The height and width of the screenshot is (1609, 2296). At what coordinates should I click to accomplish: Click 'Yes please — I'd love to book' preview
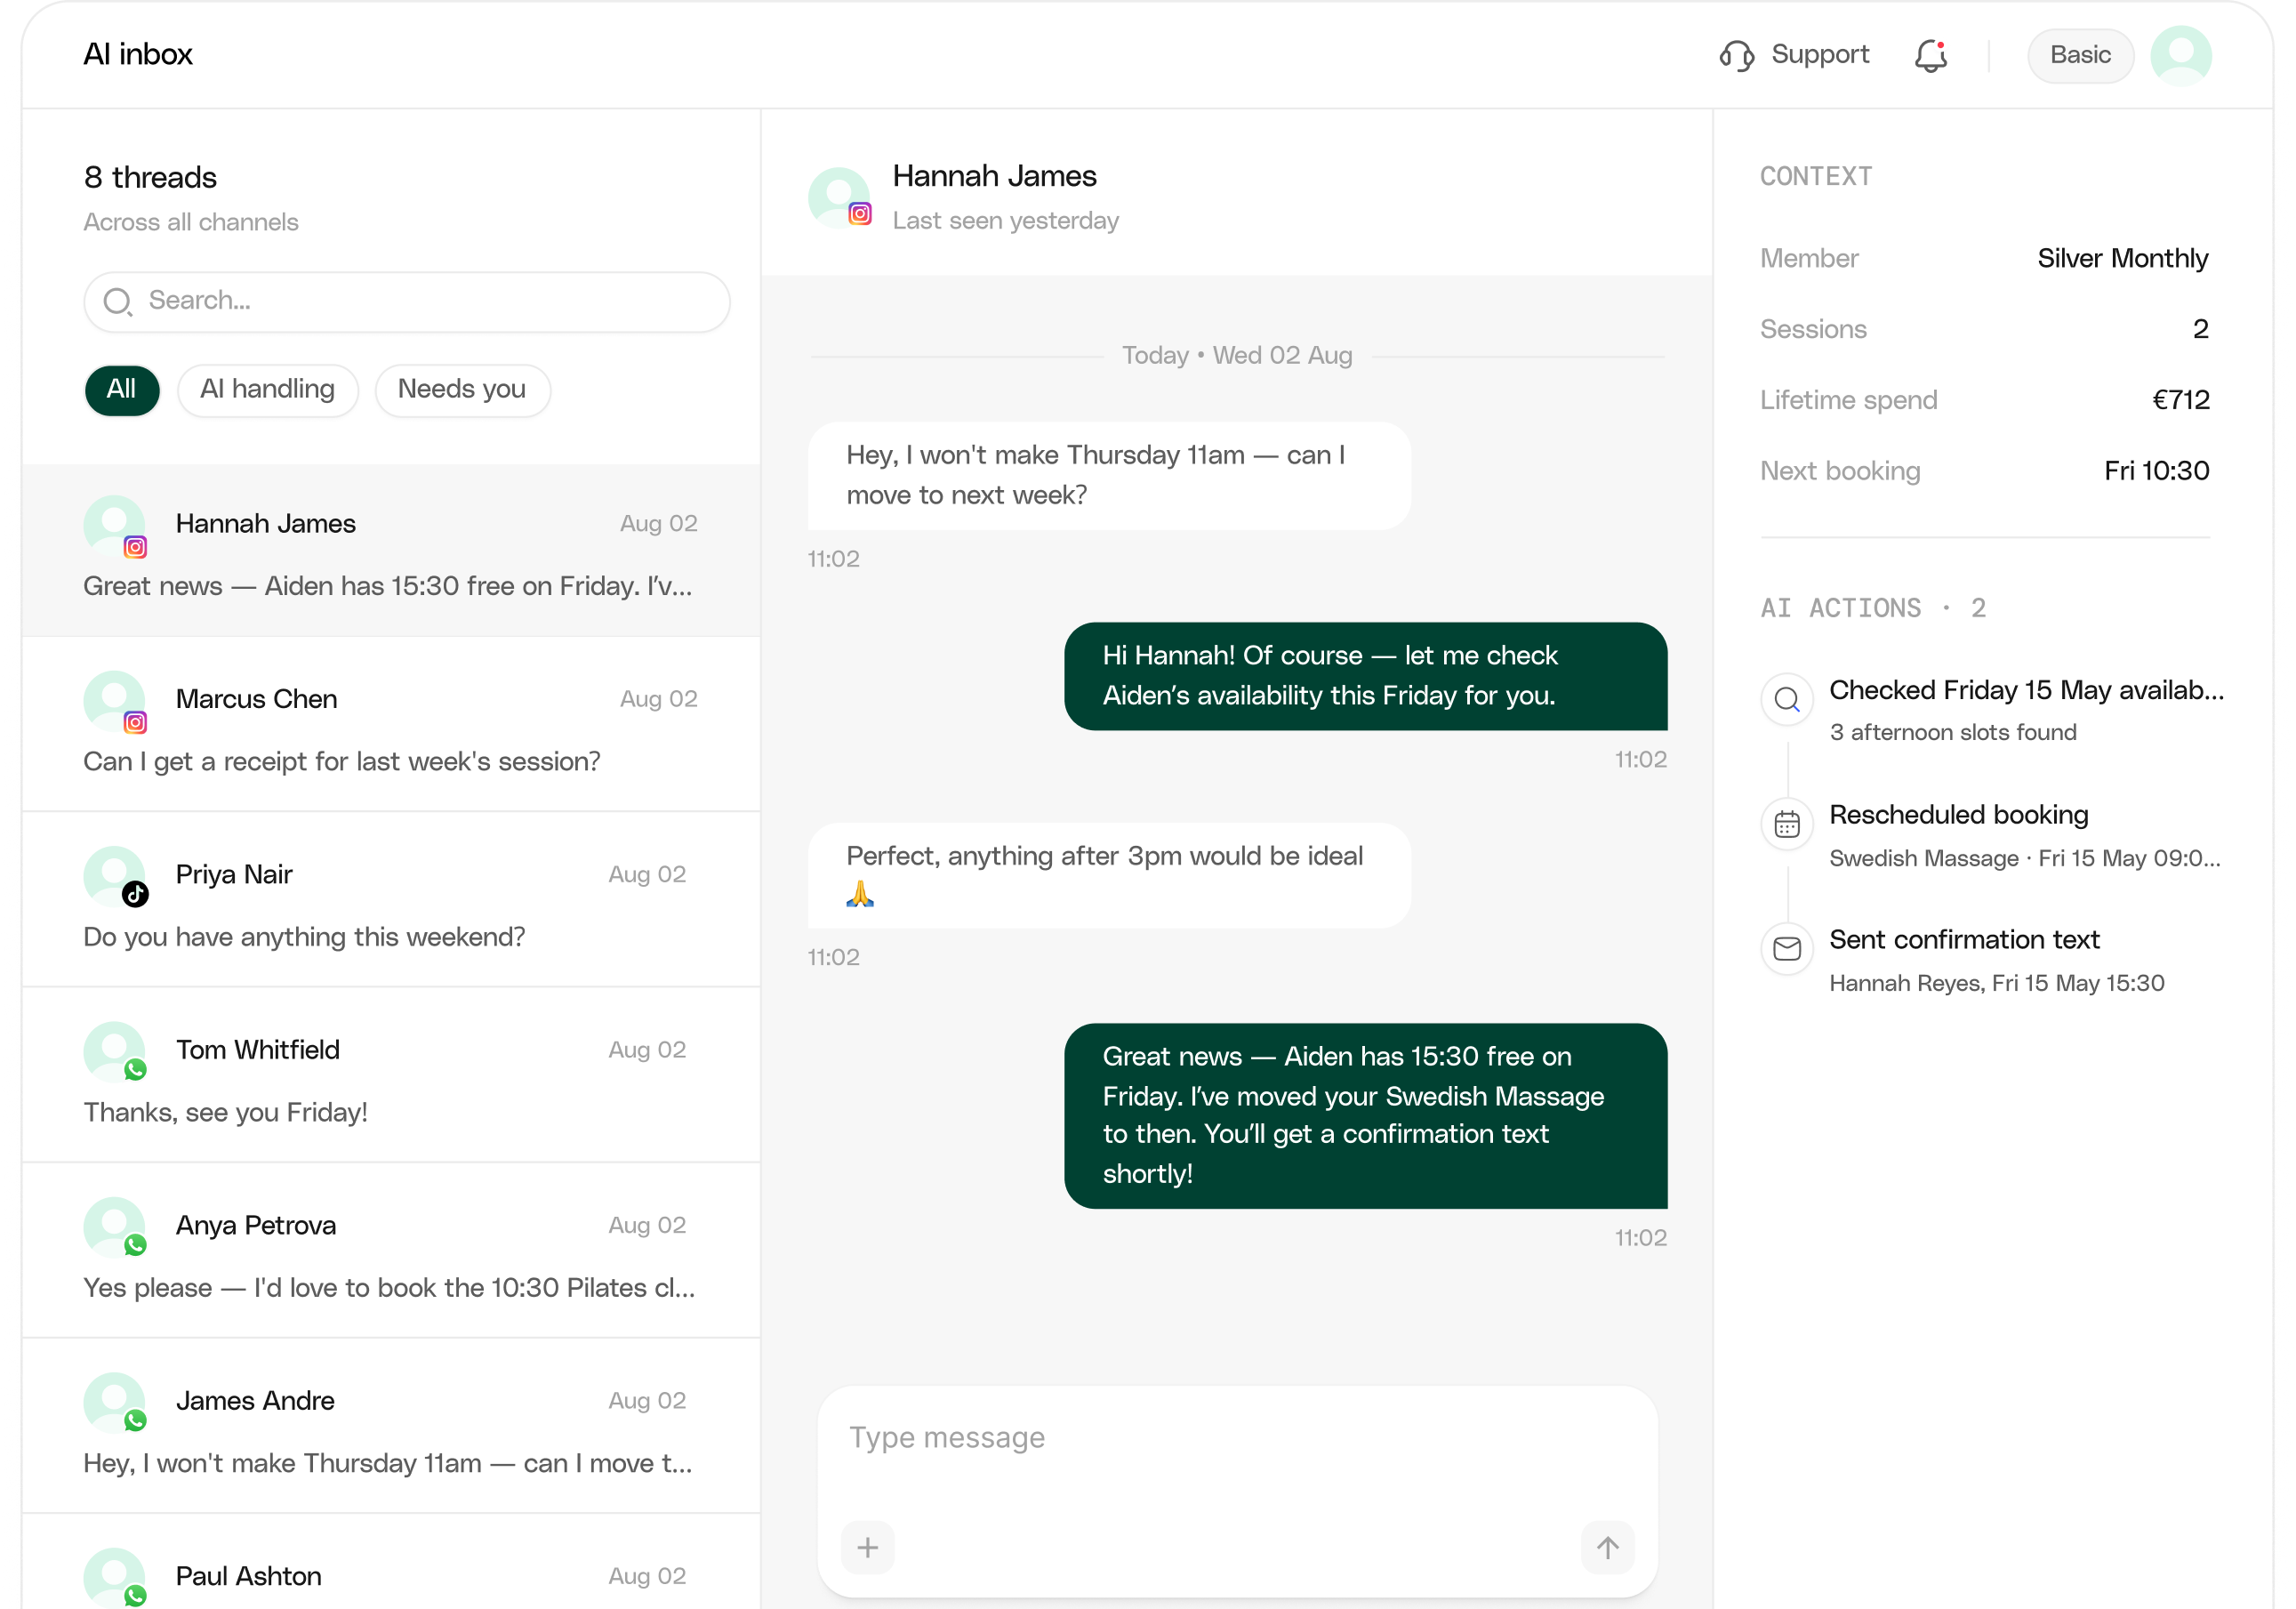(x=389, y=1288)
